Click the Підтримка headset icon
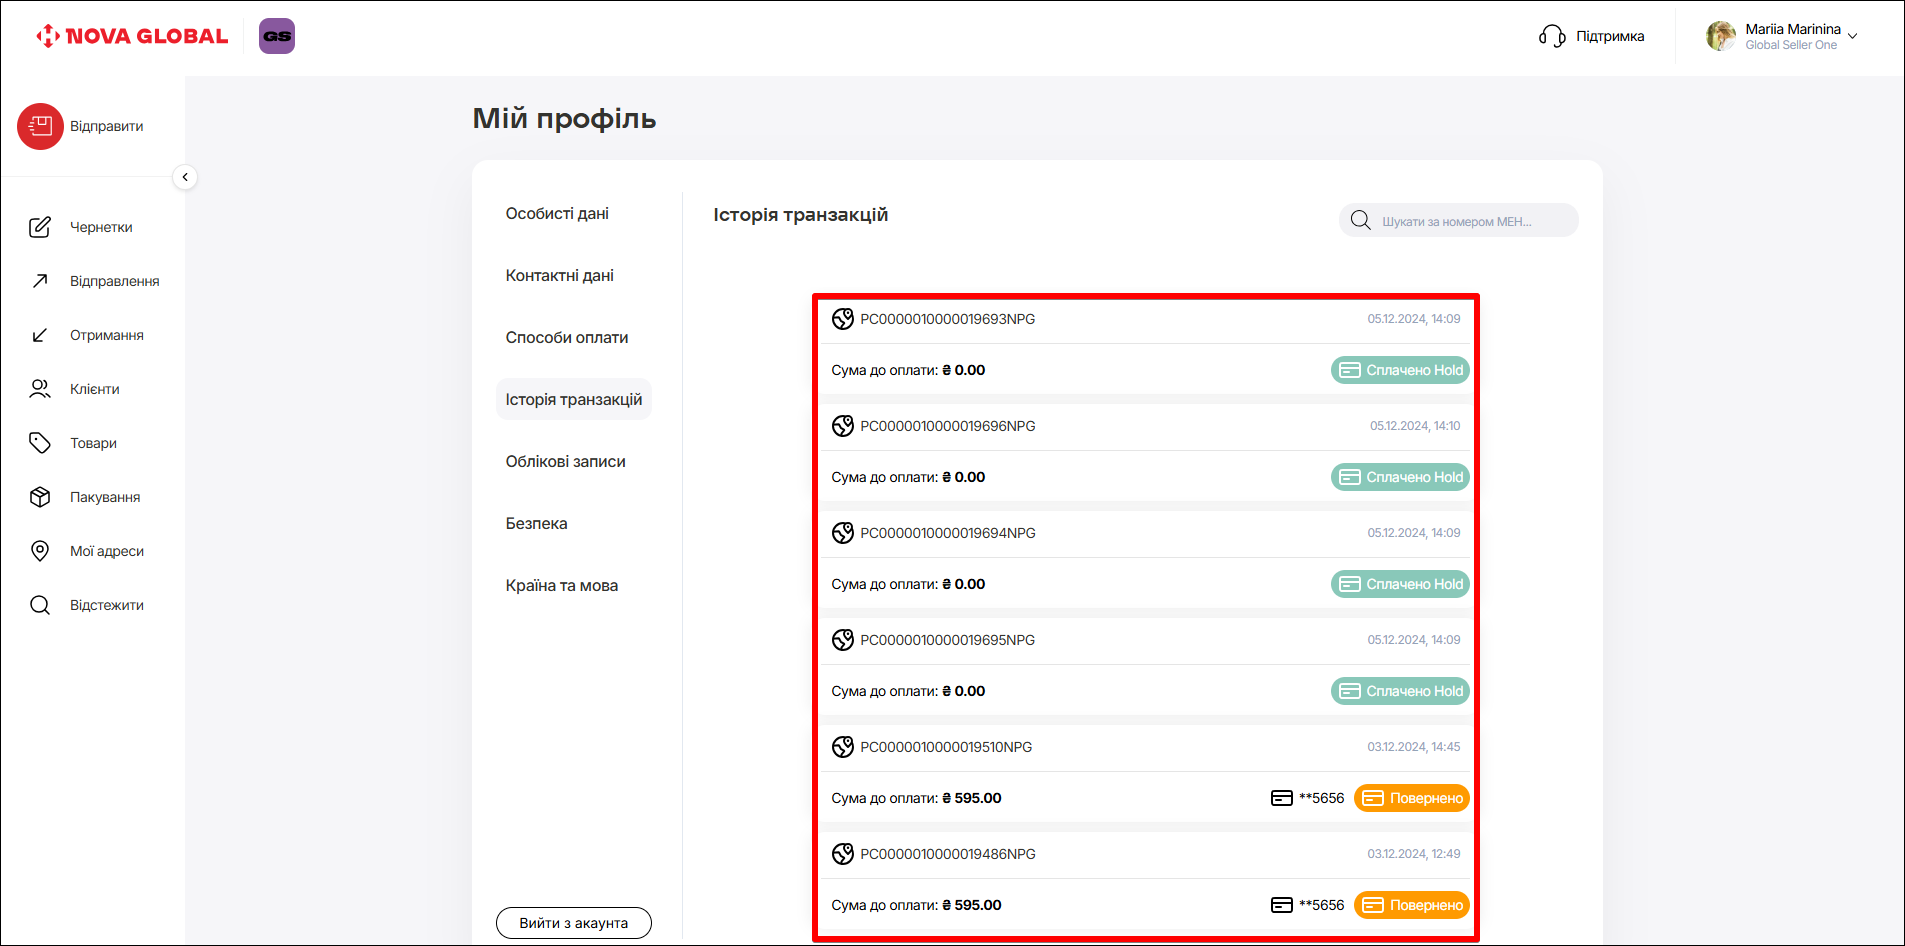 pos(1552,36)
